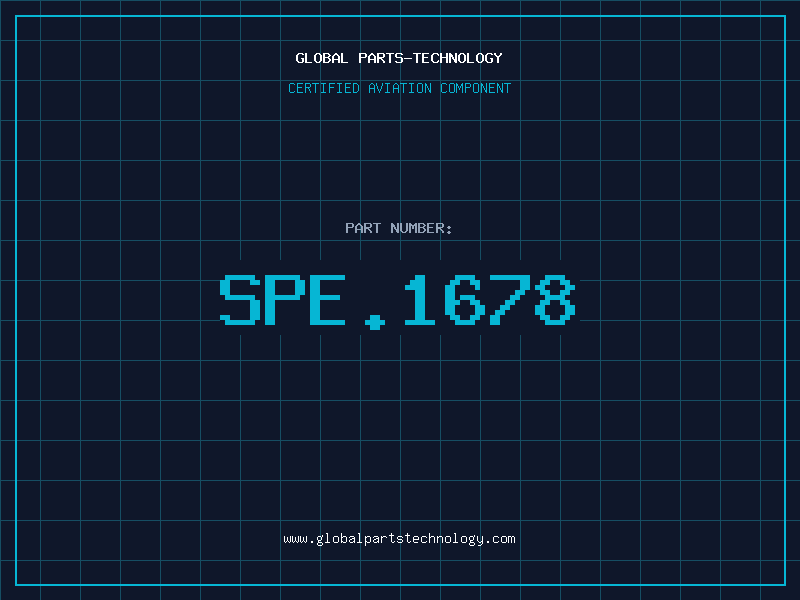The height and width of the screenshot is (600, 800).
Task: Select the part number SPE.1678
Action: click(x=398, y=302)
